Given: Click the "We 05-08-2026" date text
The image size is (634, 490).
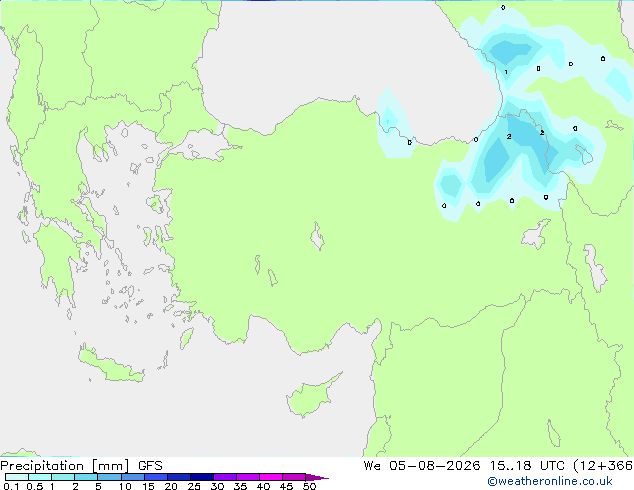Looking at the screenshot, I should [422, 466].
